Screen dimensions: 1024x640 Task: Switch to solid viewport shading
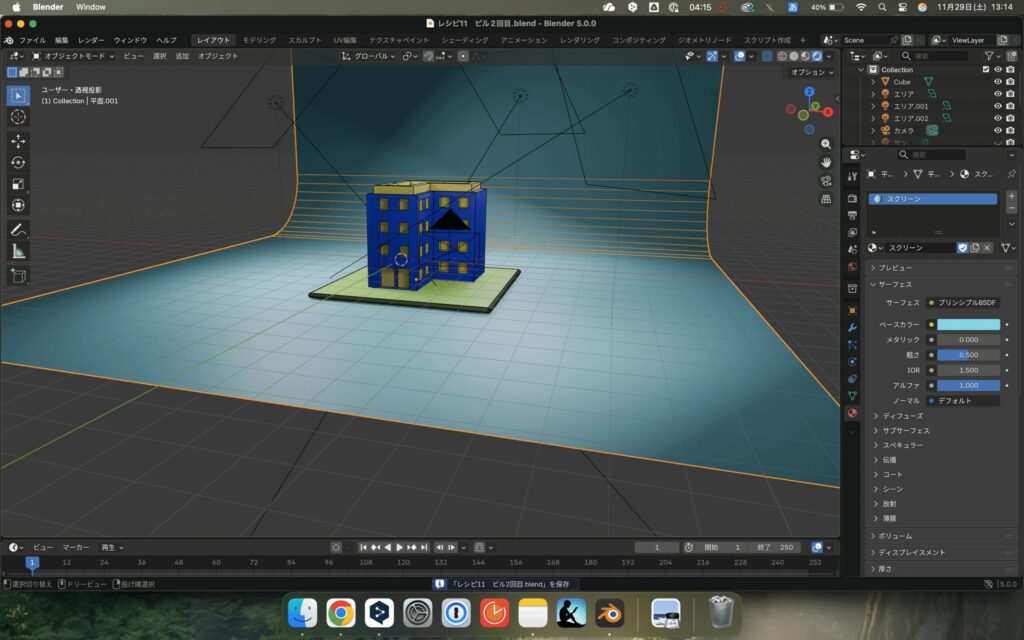click(793, 56)
